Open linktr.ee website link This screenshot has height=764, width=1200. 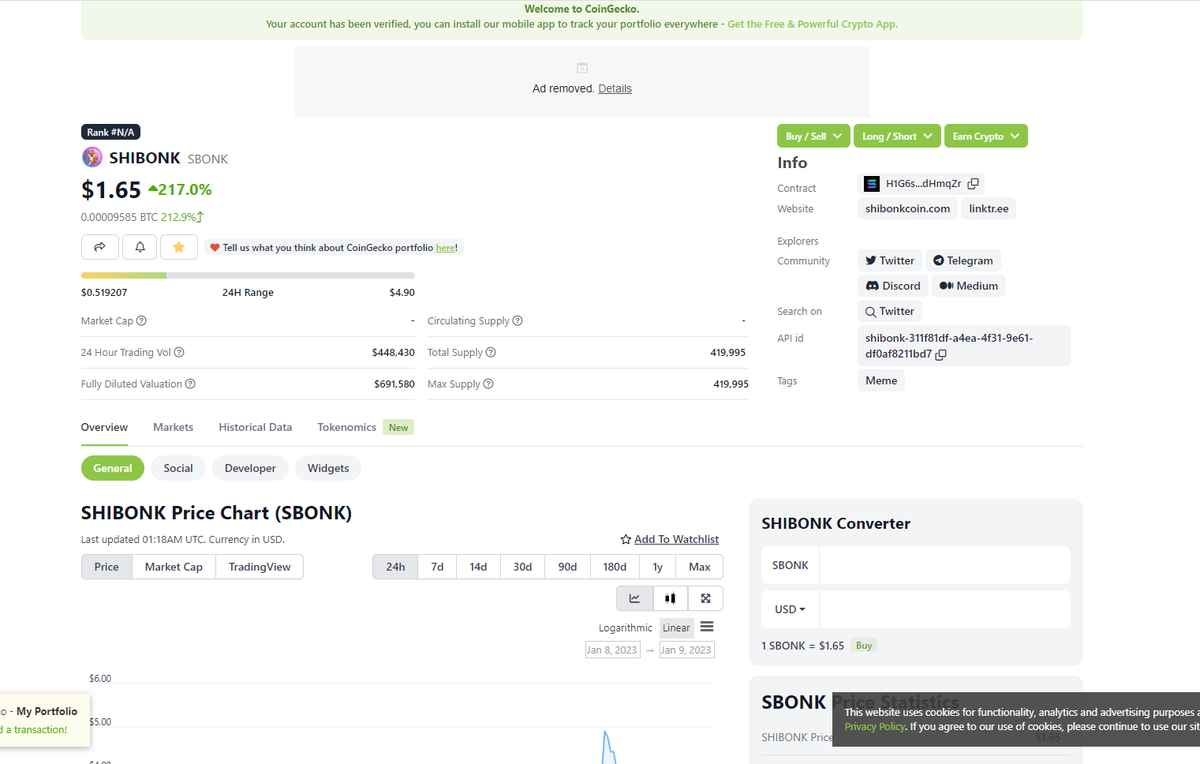pos(988,209)
